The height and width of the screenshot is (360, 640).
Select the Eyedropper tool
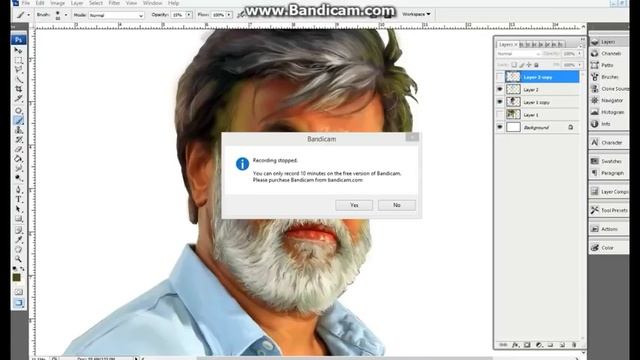point(18,240)
